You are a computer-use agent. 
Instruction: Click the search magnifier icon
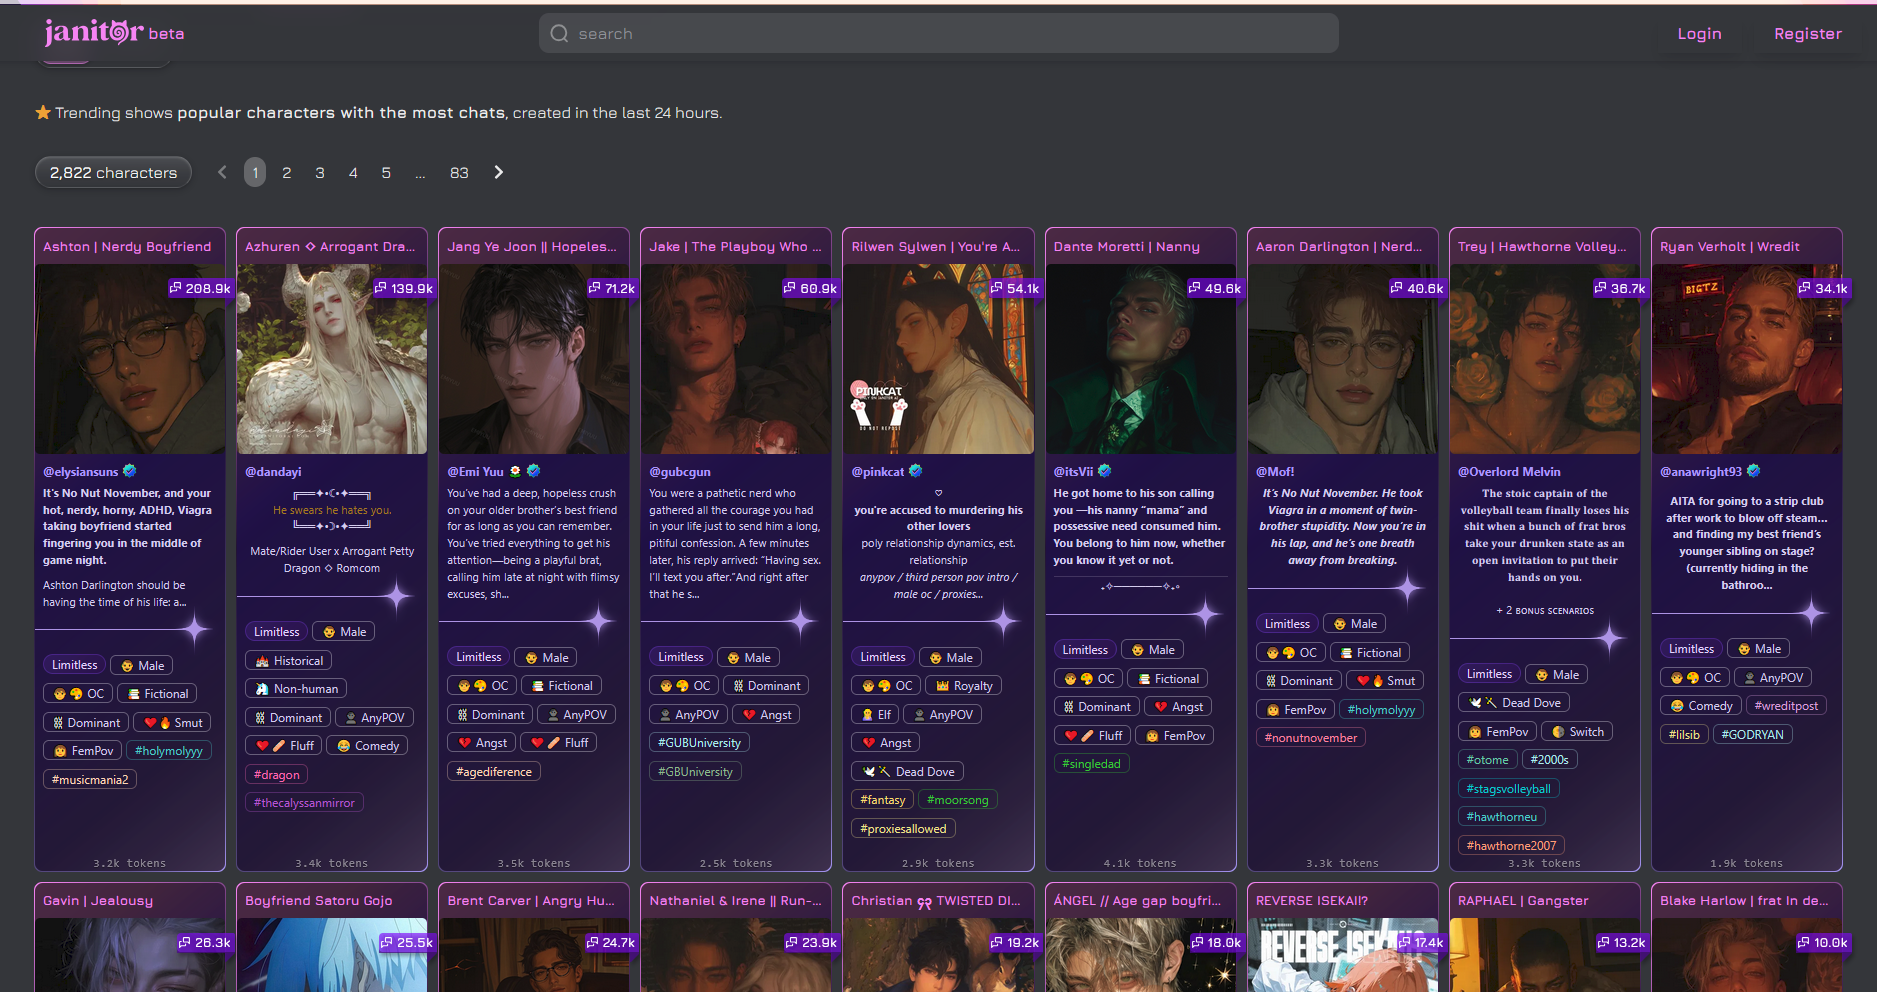559,33
